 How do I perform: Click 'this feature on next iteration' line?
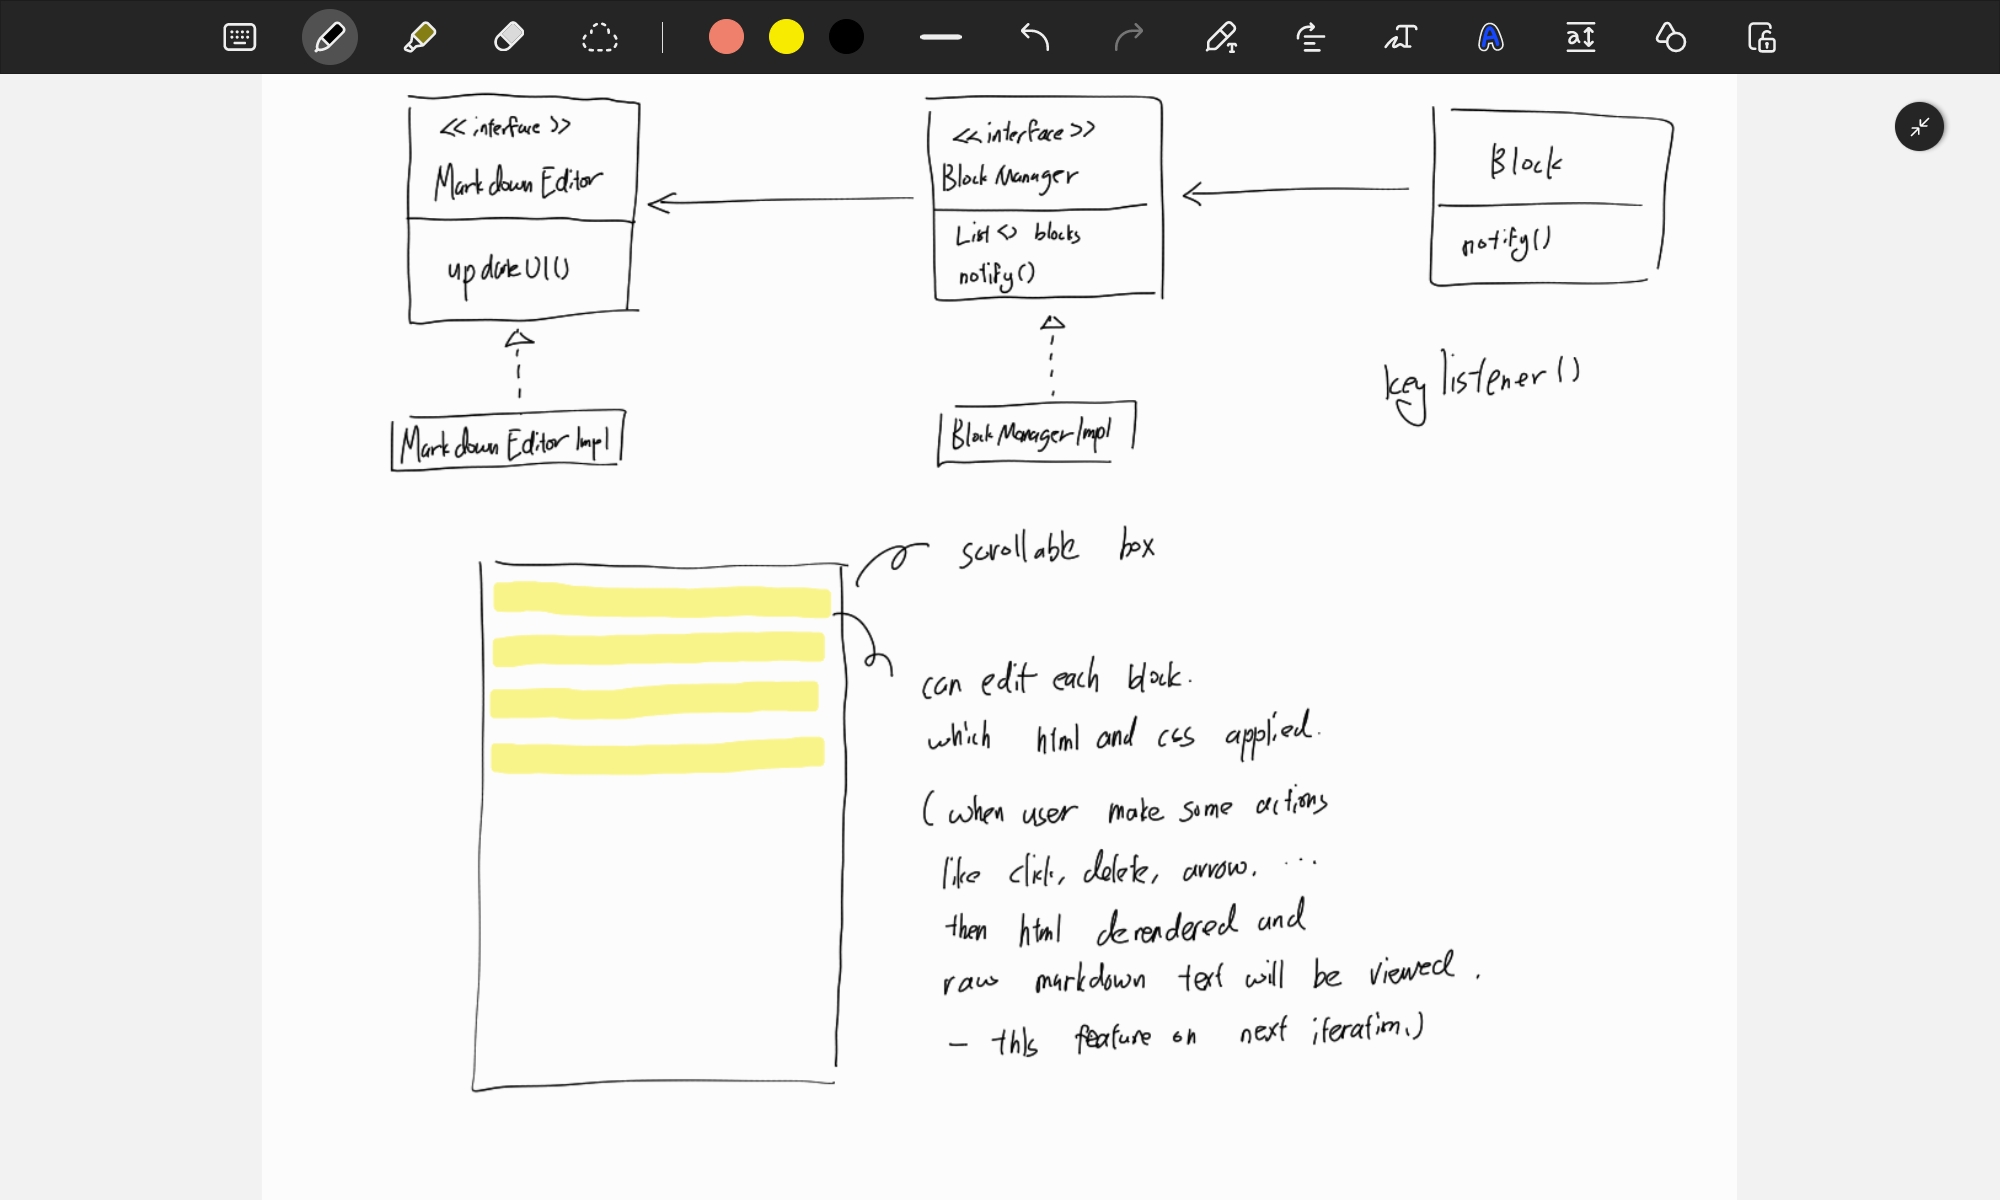click(1186, 1035)
